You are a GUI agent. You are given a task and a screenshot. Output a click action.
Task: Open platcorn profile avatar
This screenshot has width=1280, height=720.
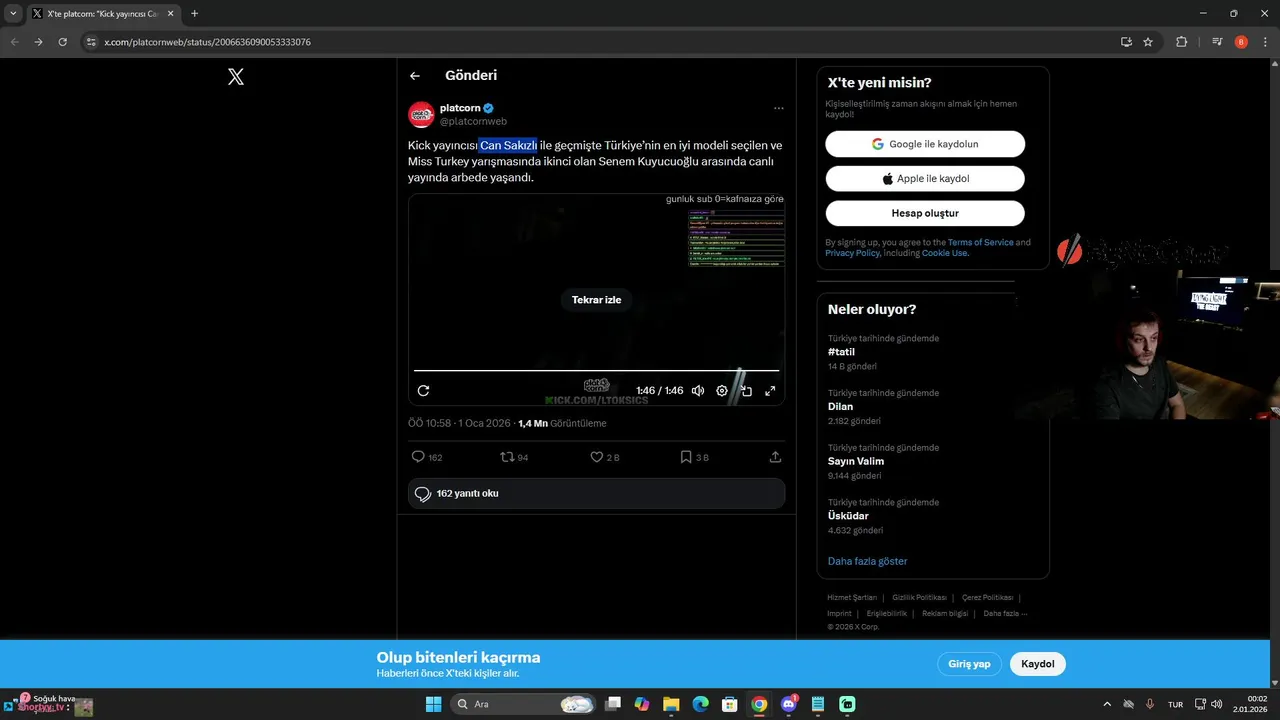(x=421, y=114)
